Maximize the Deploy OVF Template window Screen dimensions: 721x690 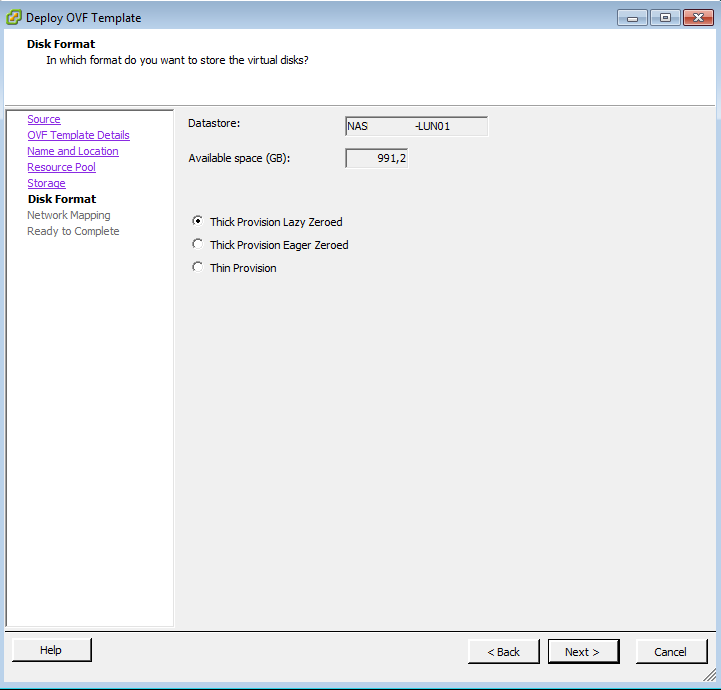pos(665,18)
